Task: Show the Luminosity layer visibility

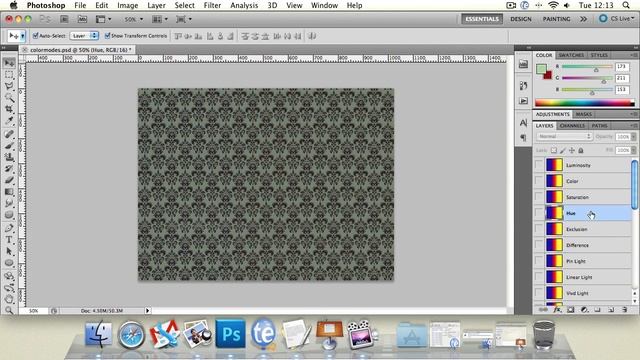Action: 539,165
